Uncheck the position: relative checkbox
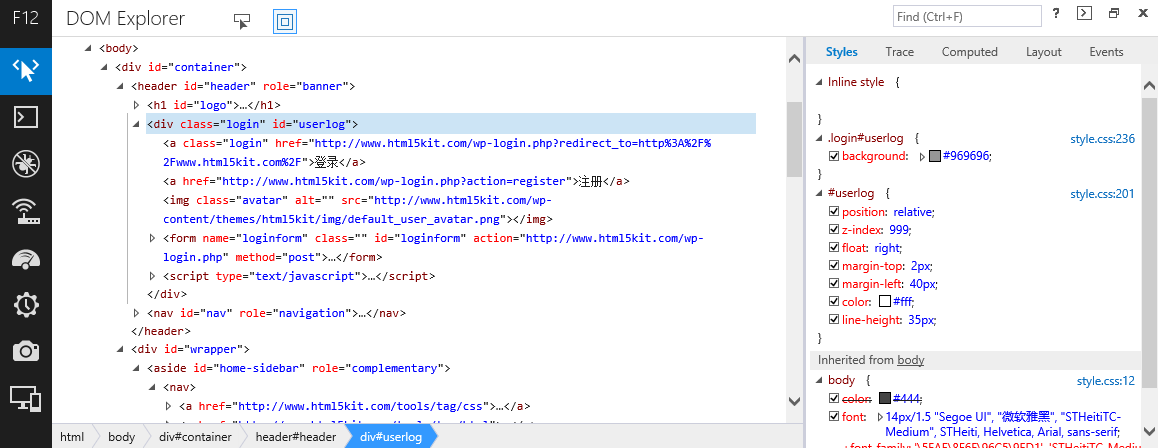 tap(834, 212)
